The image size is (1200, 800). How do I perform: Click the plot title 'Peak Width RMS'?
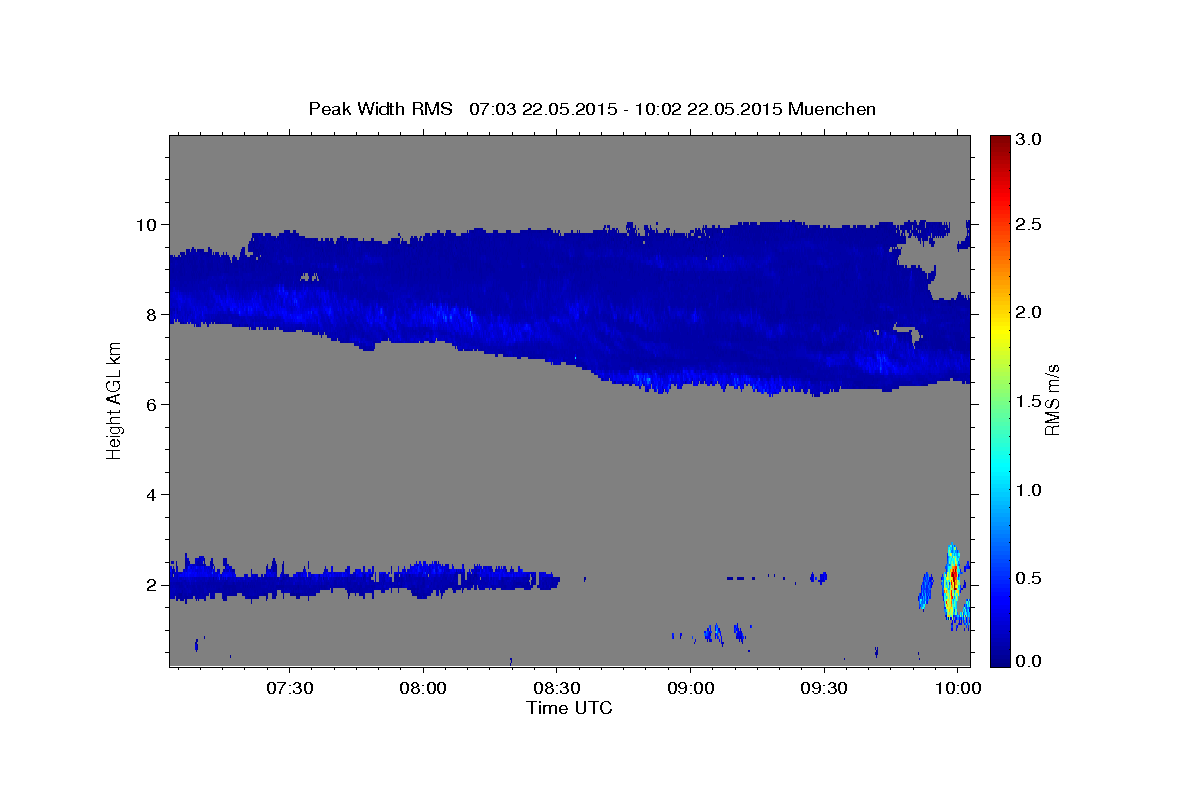[380, 108]
